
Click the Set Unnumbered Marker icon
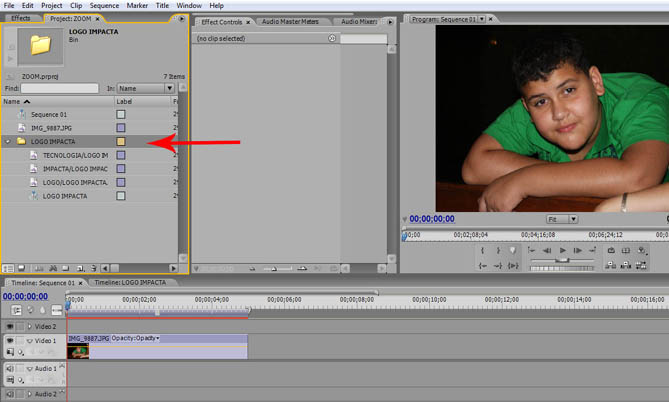(x=513, y=250)
